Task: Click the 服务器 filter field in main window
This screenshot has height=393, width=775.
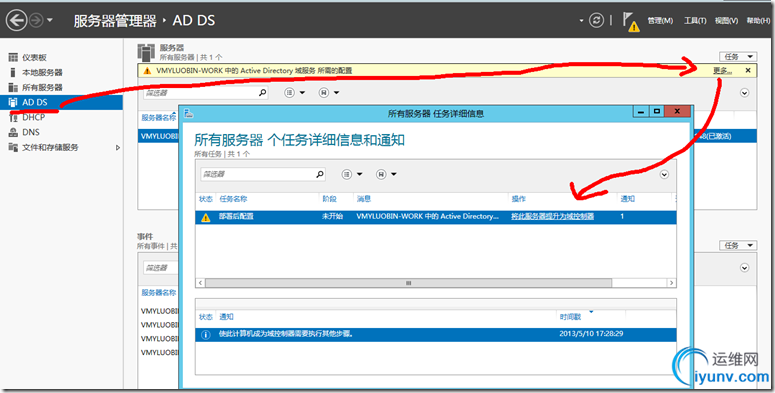Action: 200,92
